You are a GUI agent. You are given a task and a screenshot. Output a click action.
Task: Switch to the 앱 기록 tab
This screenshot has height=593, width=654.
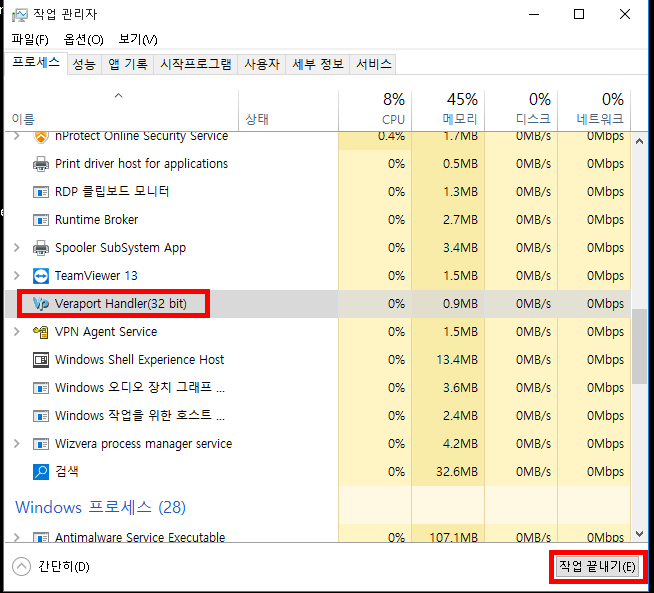[x=128, y=64]
